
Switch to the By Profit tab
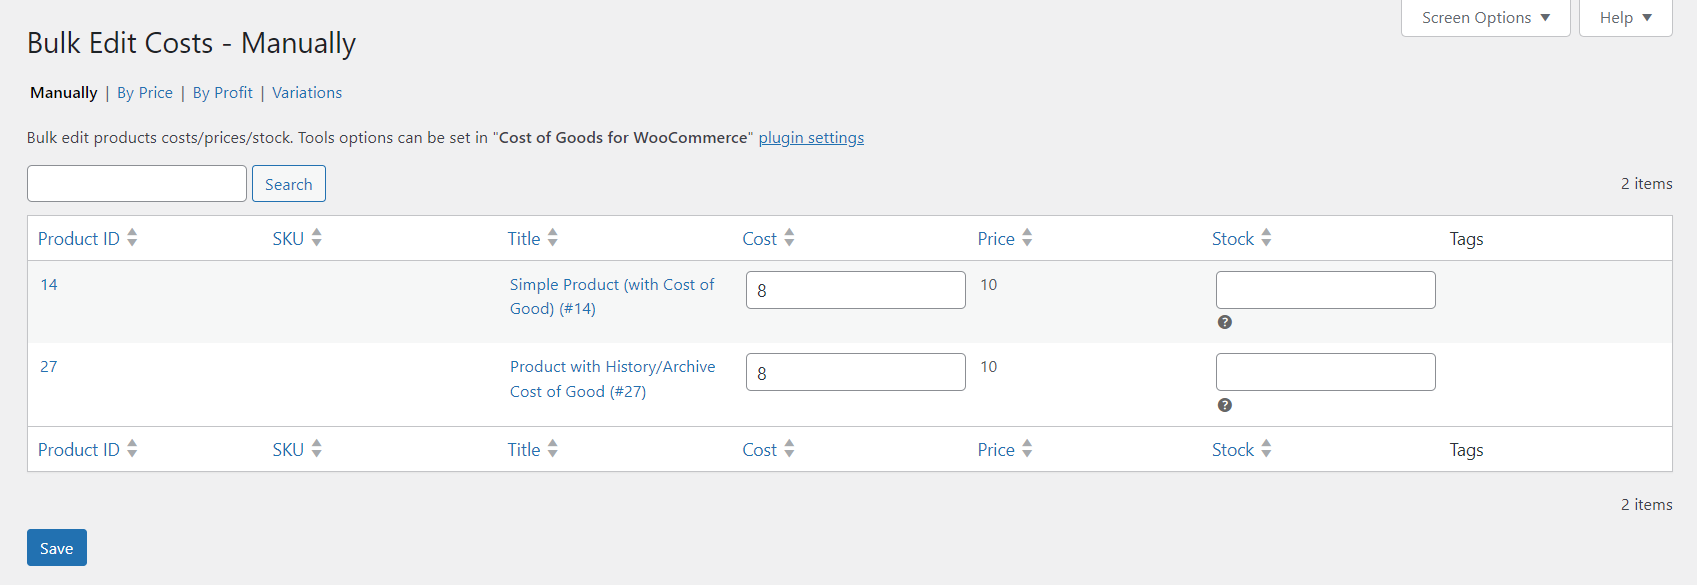tap(222, 93)
